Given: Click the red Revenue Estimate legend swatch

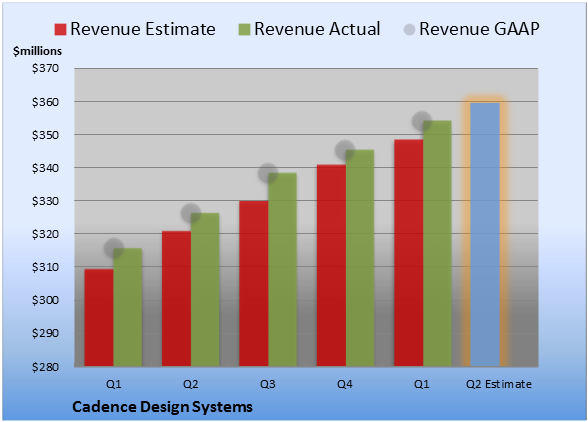Looking at the screenshot, I should point(60,30).
